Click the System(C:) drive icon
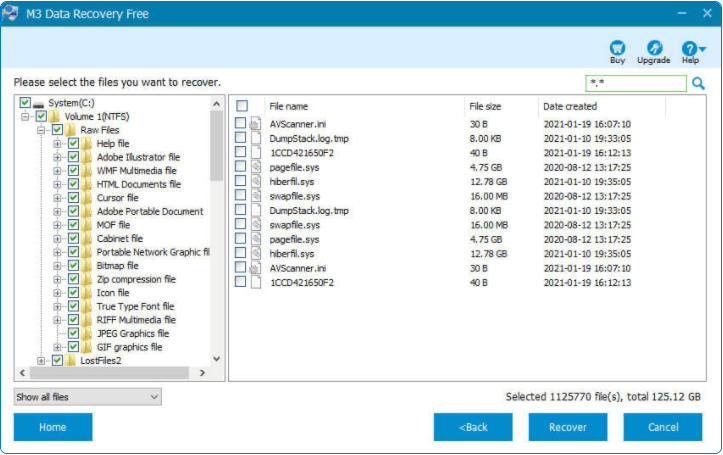Screen dimensions: 723x455 pos(38,103)
